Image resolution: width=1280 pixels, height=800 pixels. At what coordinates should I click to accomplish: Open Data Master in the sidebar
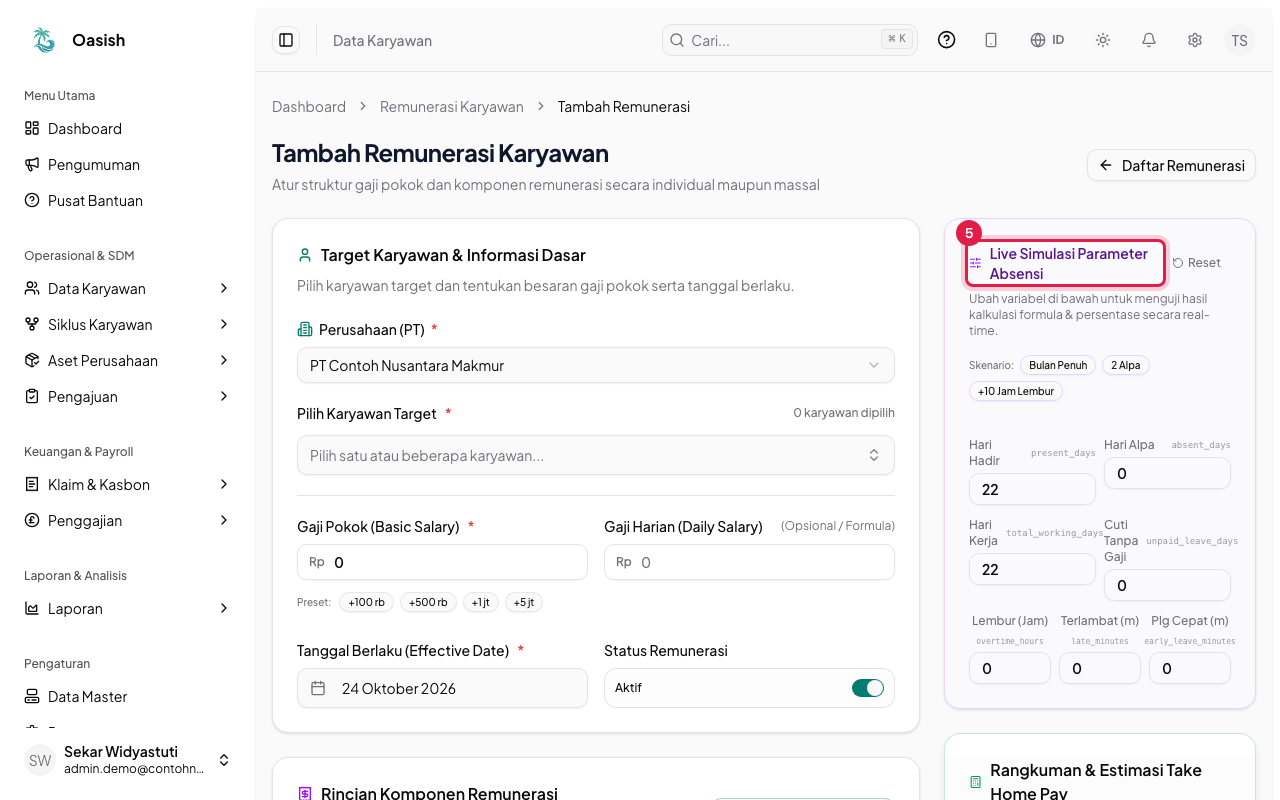[x=128, y=697]
